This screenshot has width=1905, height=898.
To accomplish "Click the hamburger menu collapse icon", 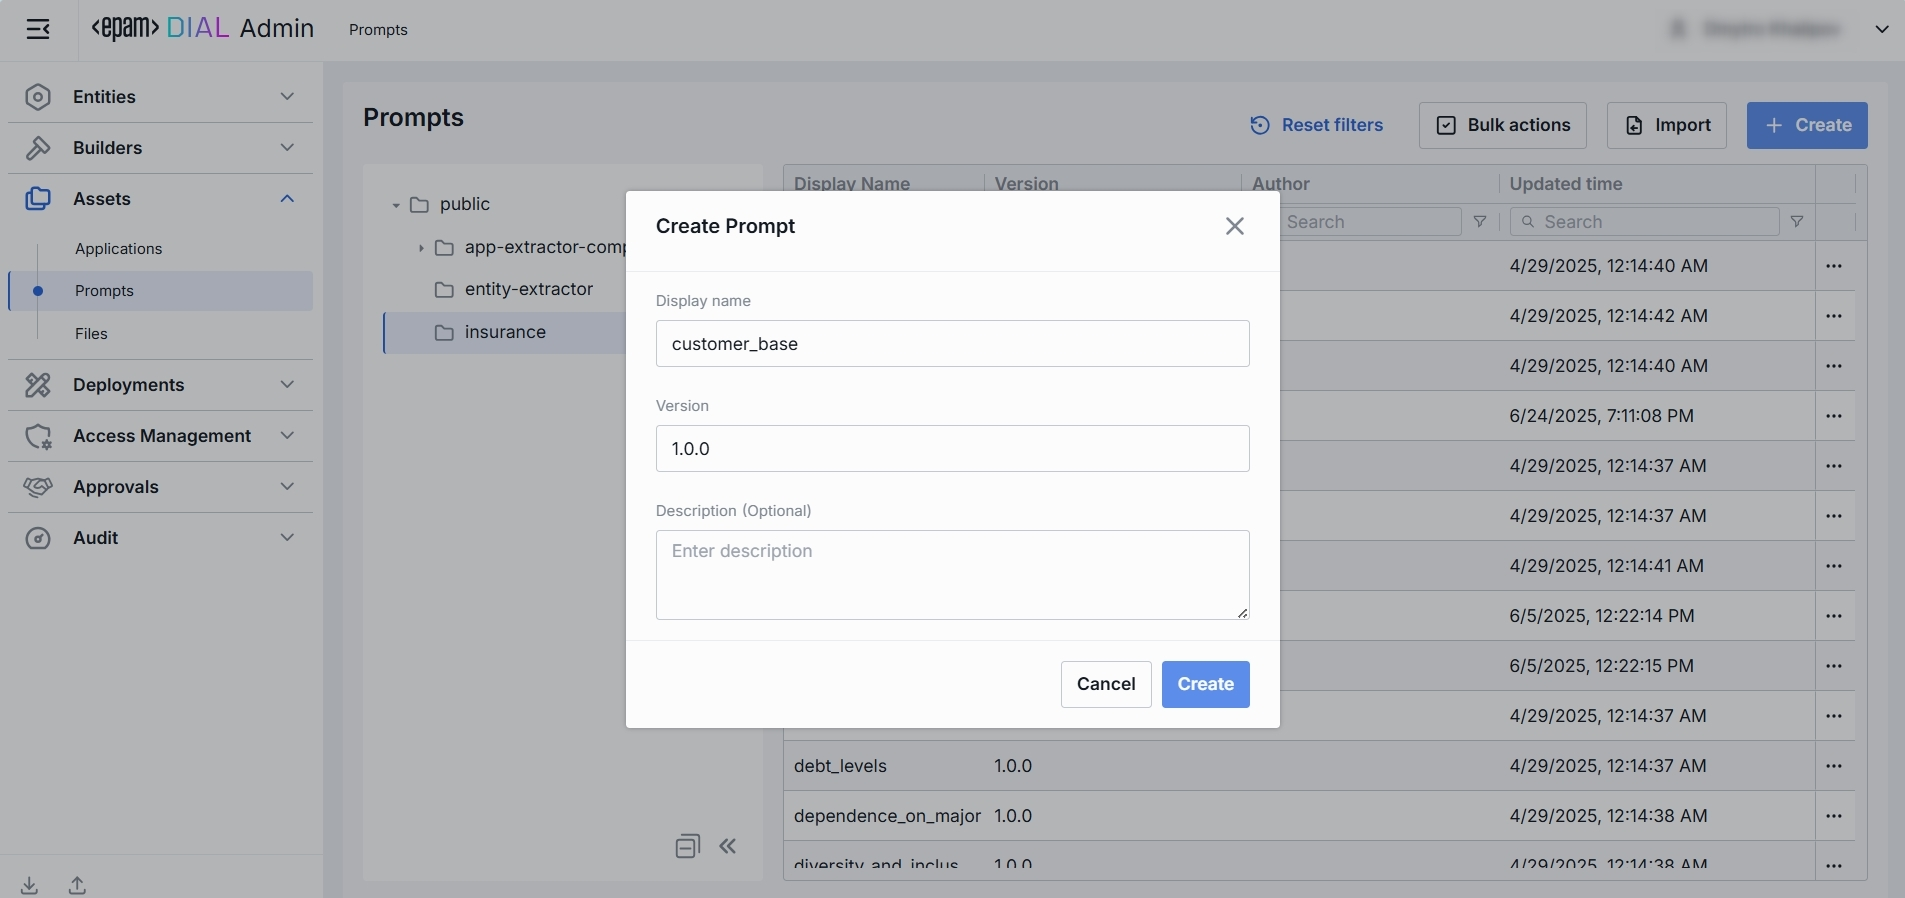I will 38,30.
